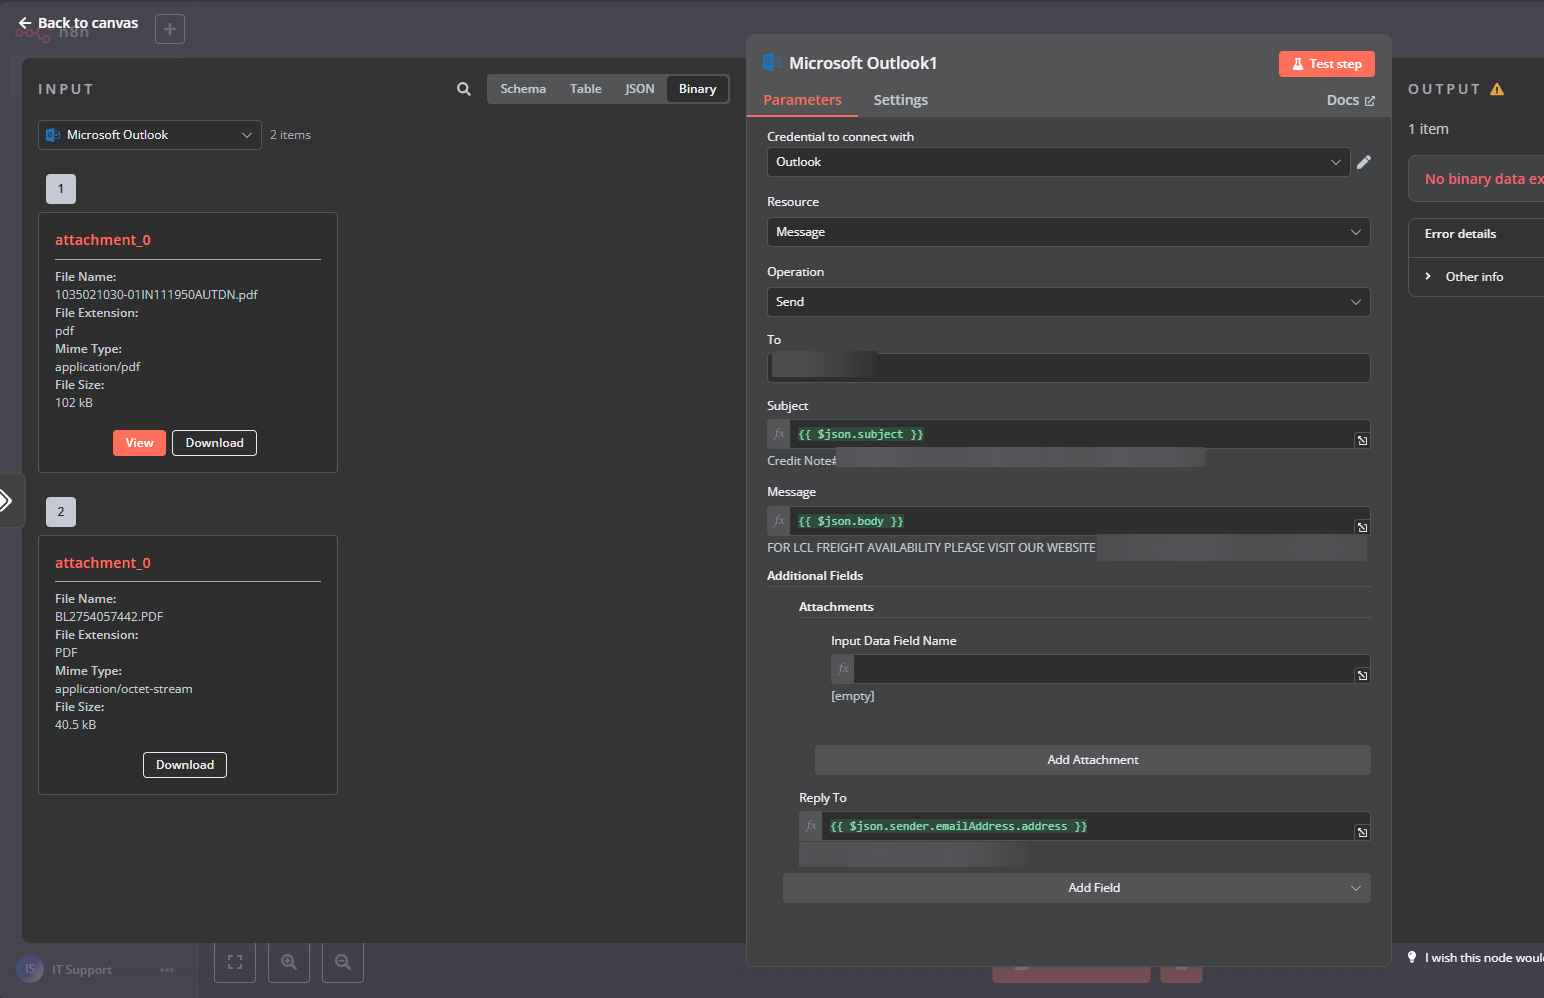Screen dimensions: 1544x998
Task: Open expression editor for Message field
Action: 1362,527
